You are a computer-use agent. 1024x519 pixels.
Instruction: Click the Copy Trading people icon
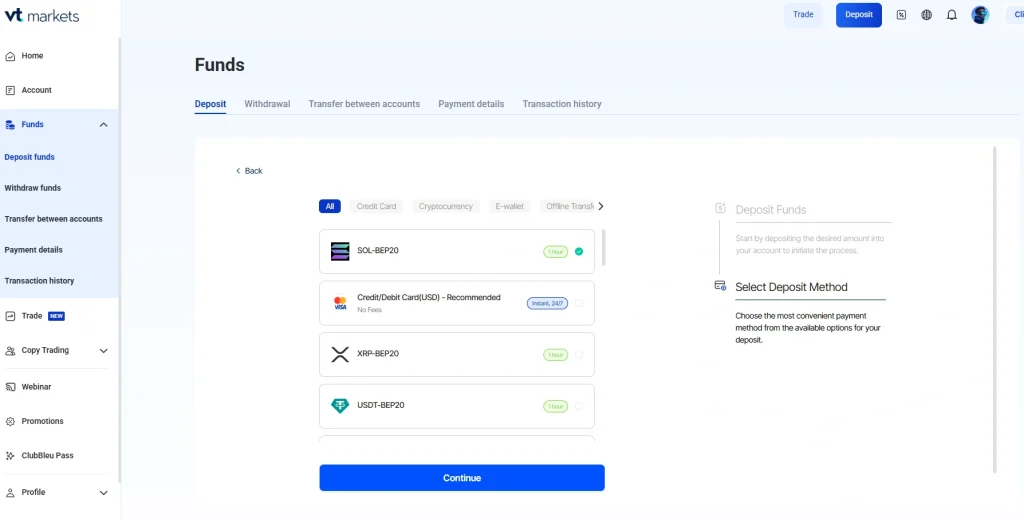pos(10,351)
